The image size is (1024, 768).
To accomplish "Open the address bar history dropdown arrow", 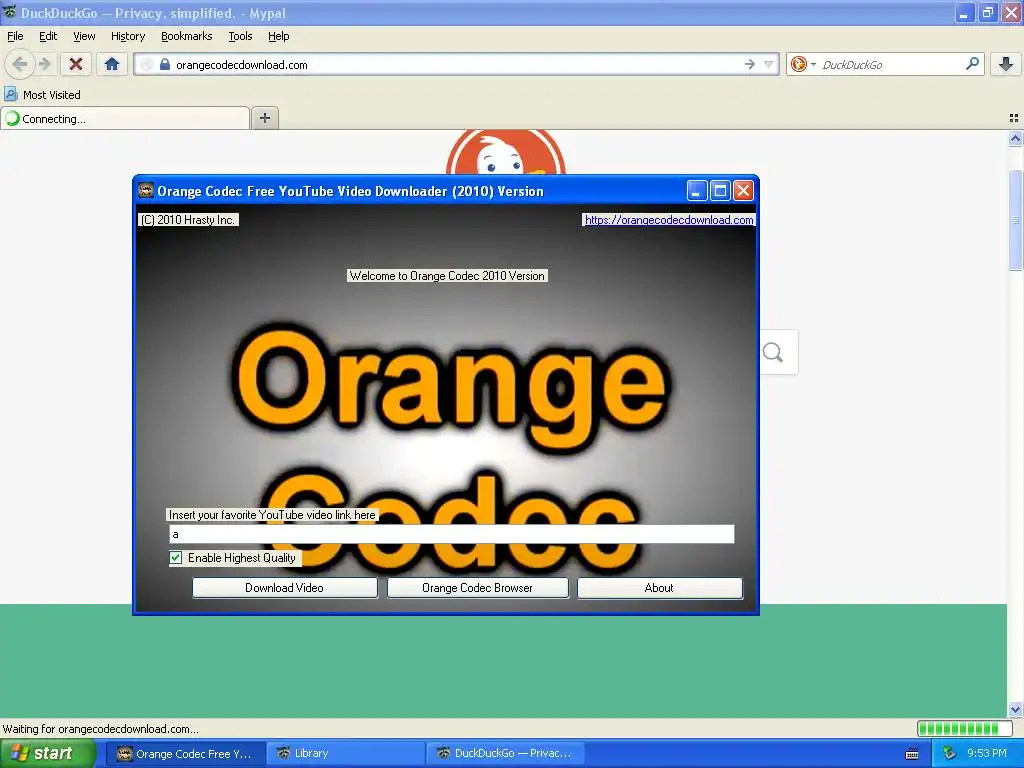I will (769, 64).
